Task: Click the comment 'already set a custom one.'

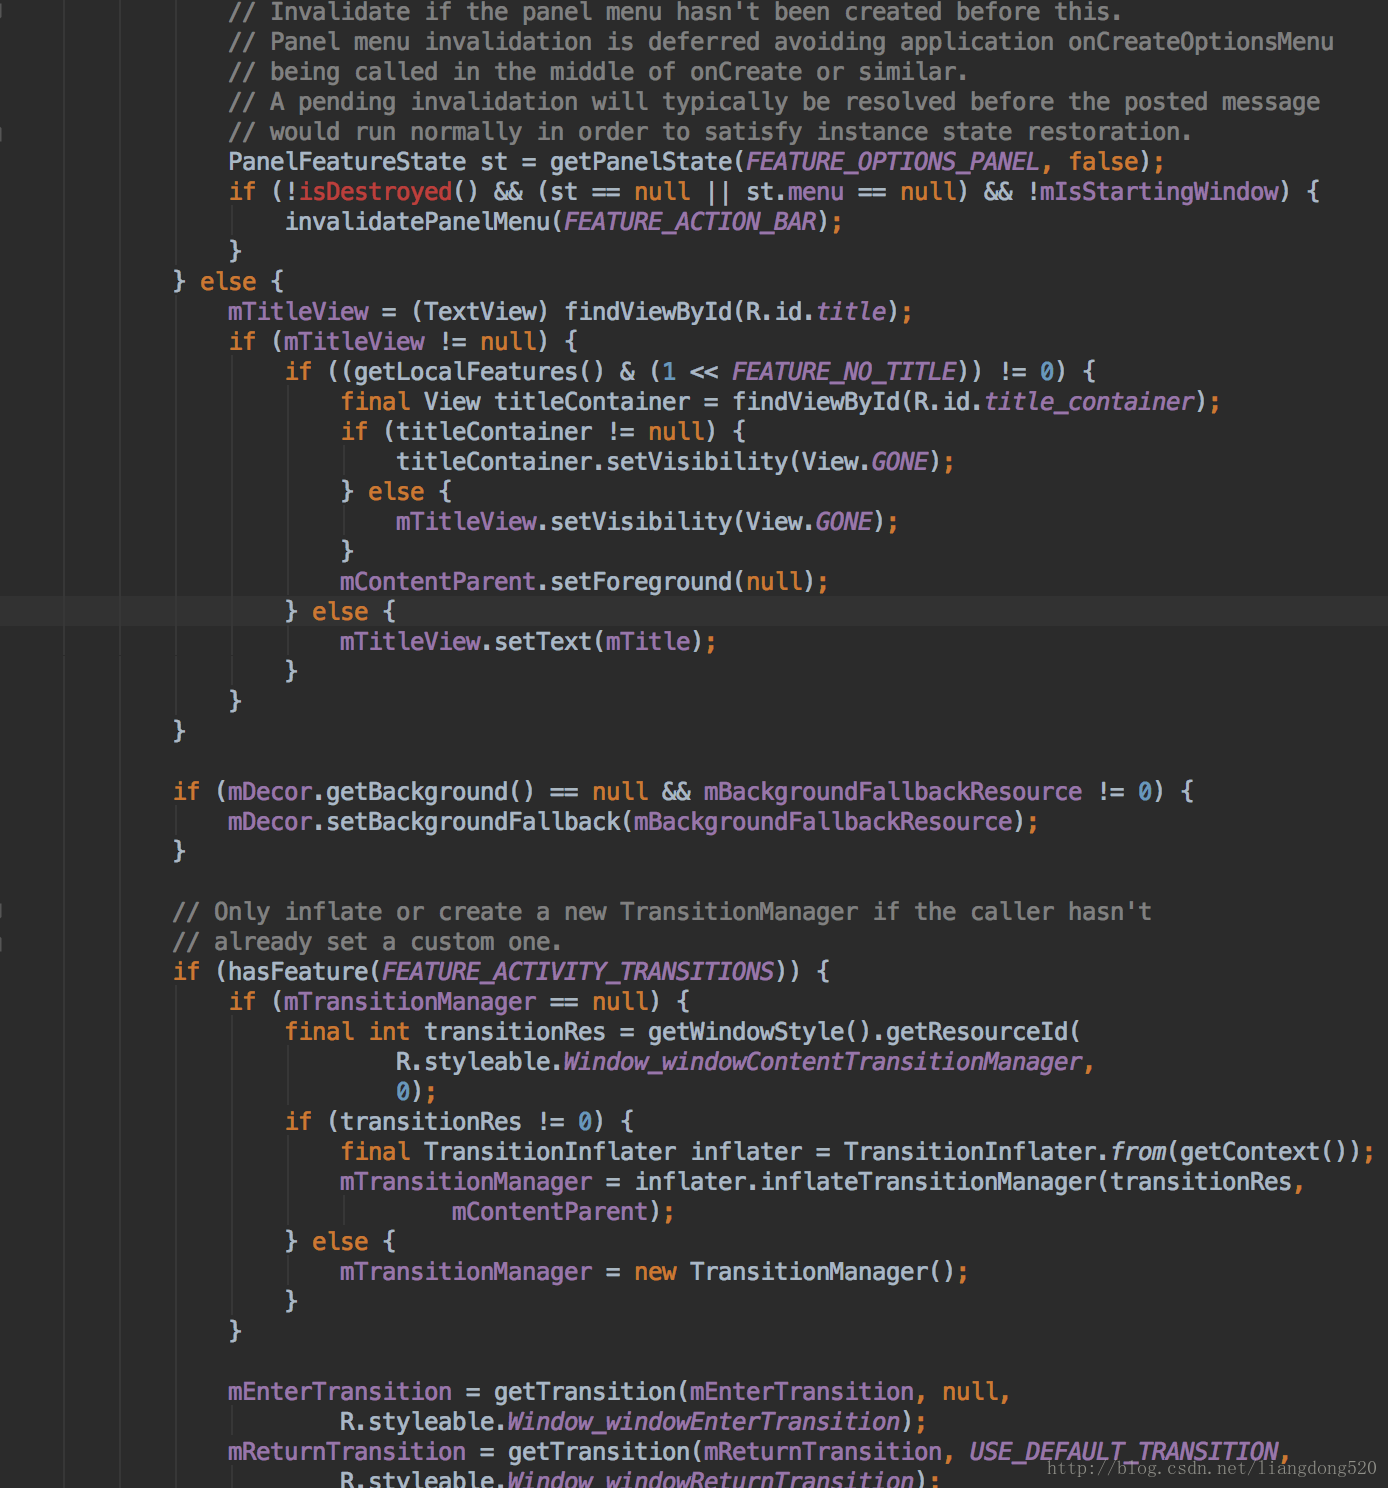Action: coord(366,942)
